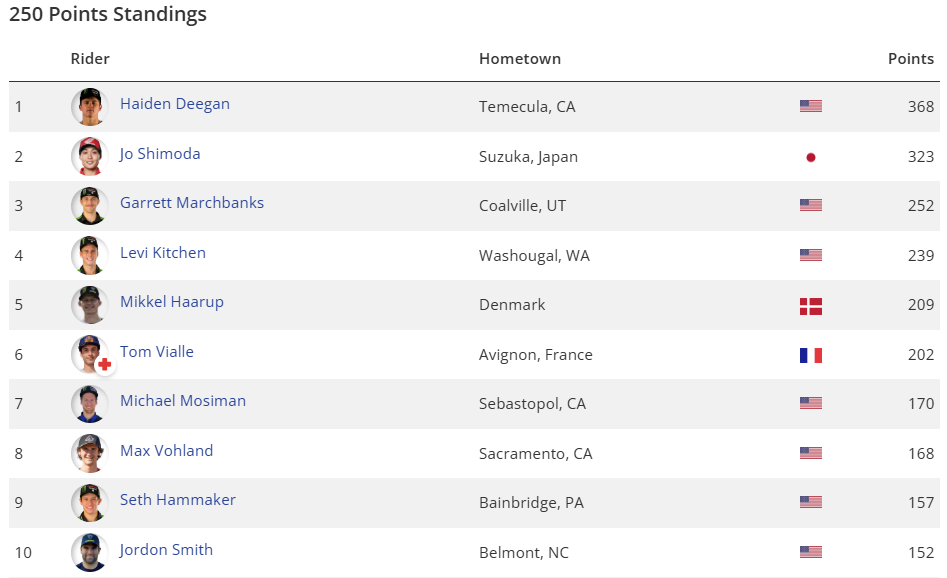Screen dimensions: 947x578
Task: Open Mikkel Haarup's profile link
Action: [172, 302]
